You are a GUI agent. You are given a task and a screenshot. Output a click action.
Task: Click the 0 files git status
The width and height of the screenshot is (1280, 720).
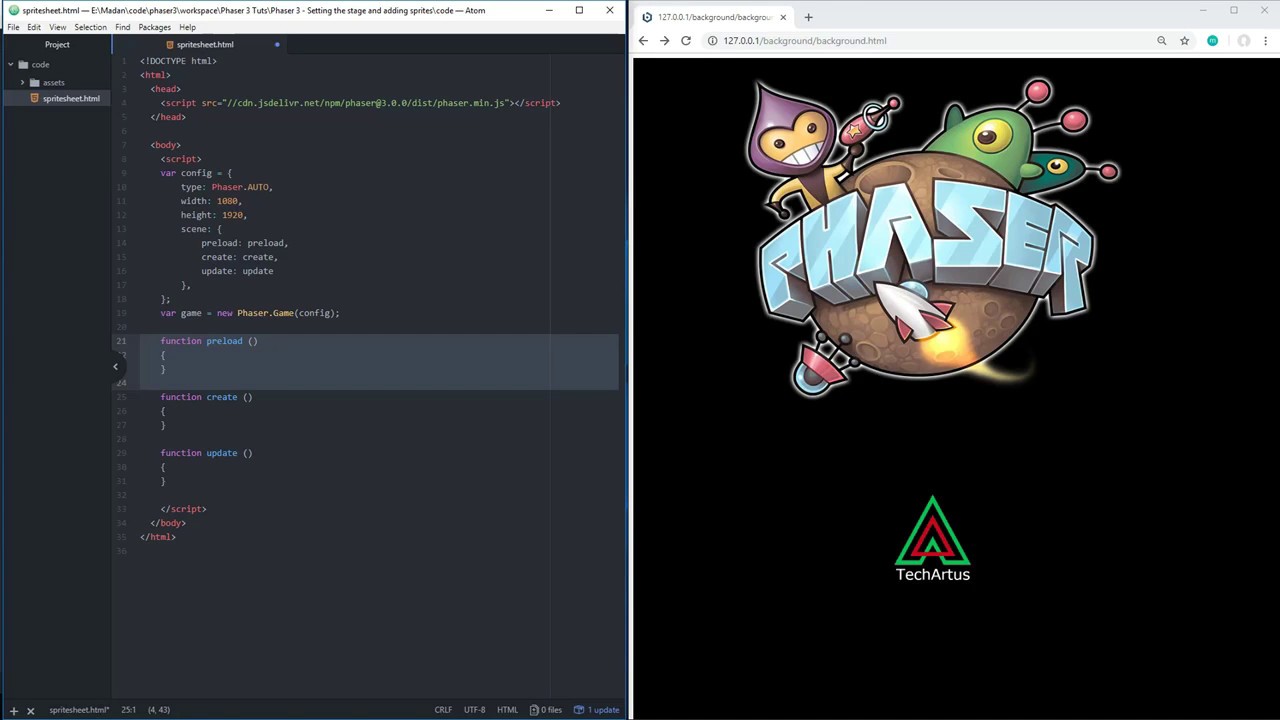546,710
